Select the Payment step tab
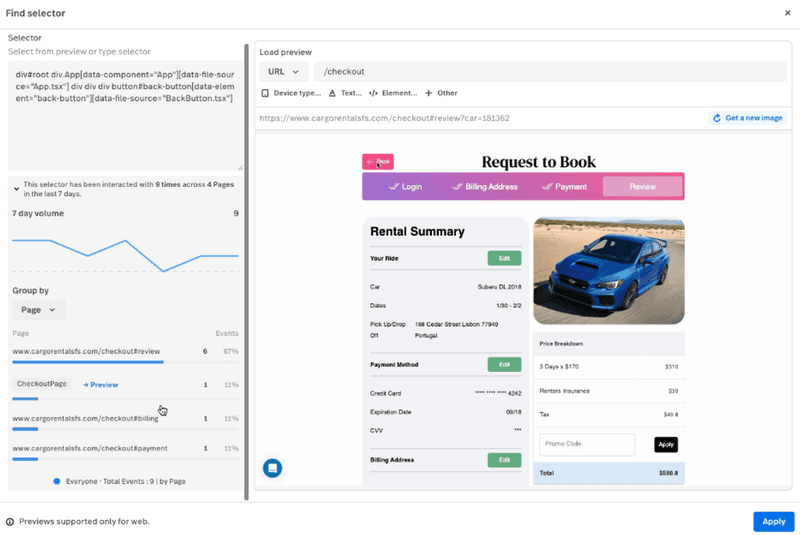The width and height of the screenshot is (800, 535). tap(563, 186)
